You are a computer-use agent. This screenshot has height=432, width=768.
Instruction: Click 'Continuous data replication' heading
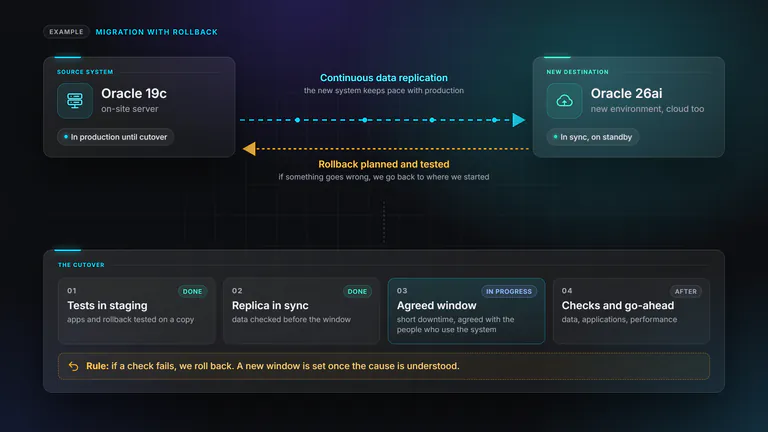(x=384, y=78)
